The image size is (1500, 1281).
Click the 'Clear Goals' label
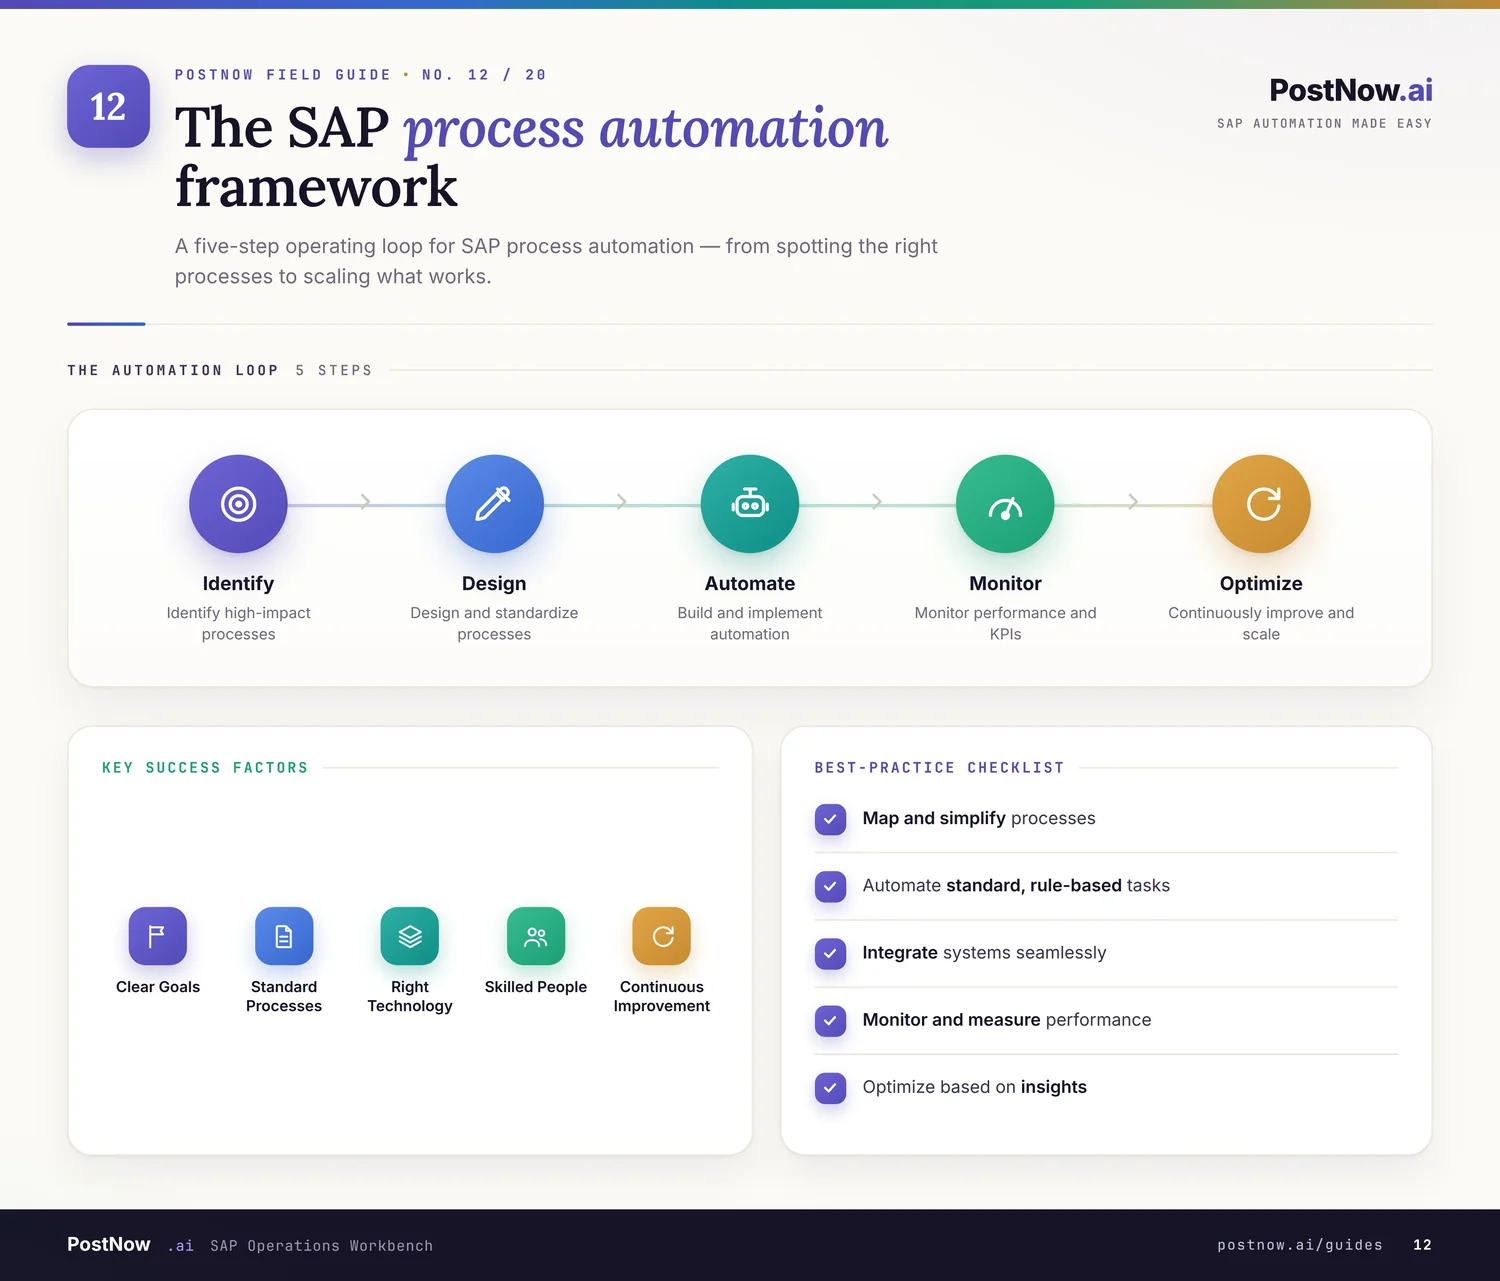coord(158,987)
